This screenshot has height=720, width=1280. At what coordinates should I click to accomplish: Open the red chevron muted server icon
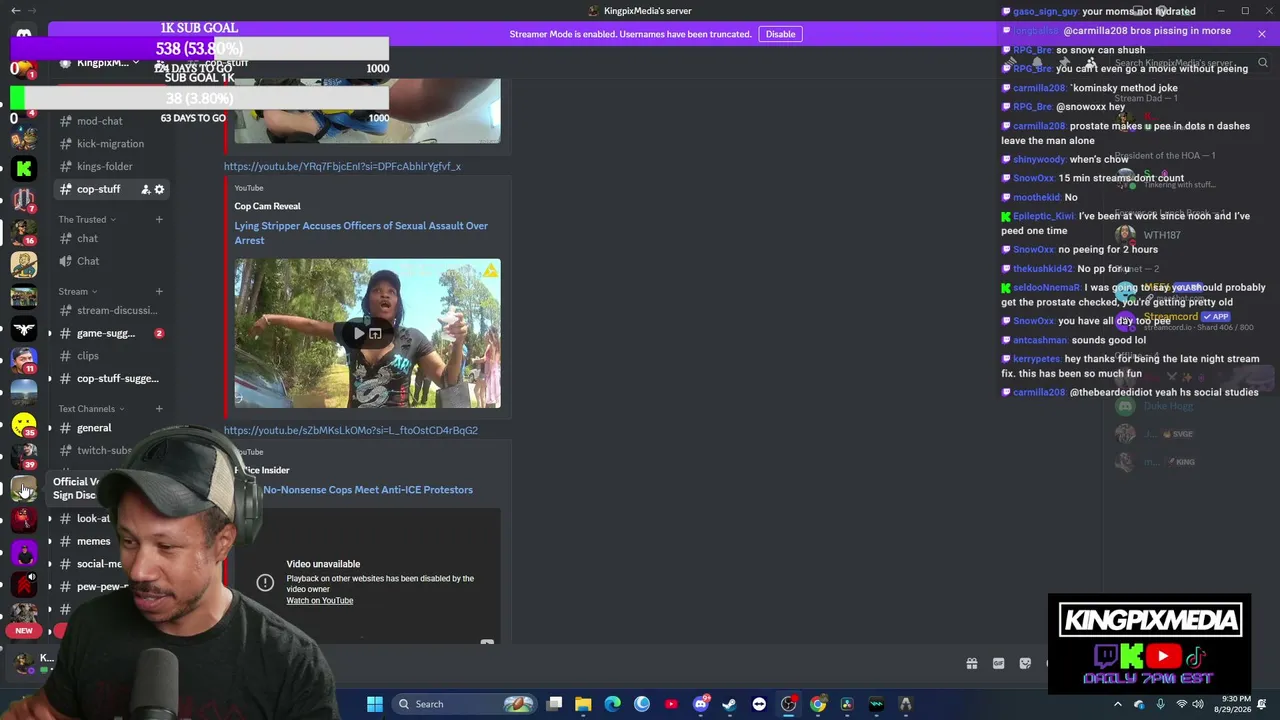tap(24, 583)
